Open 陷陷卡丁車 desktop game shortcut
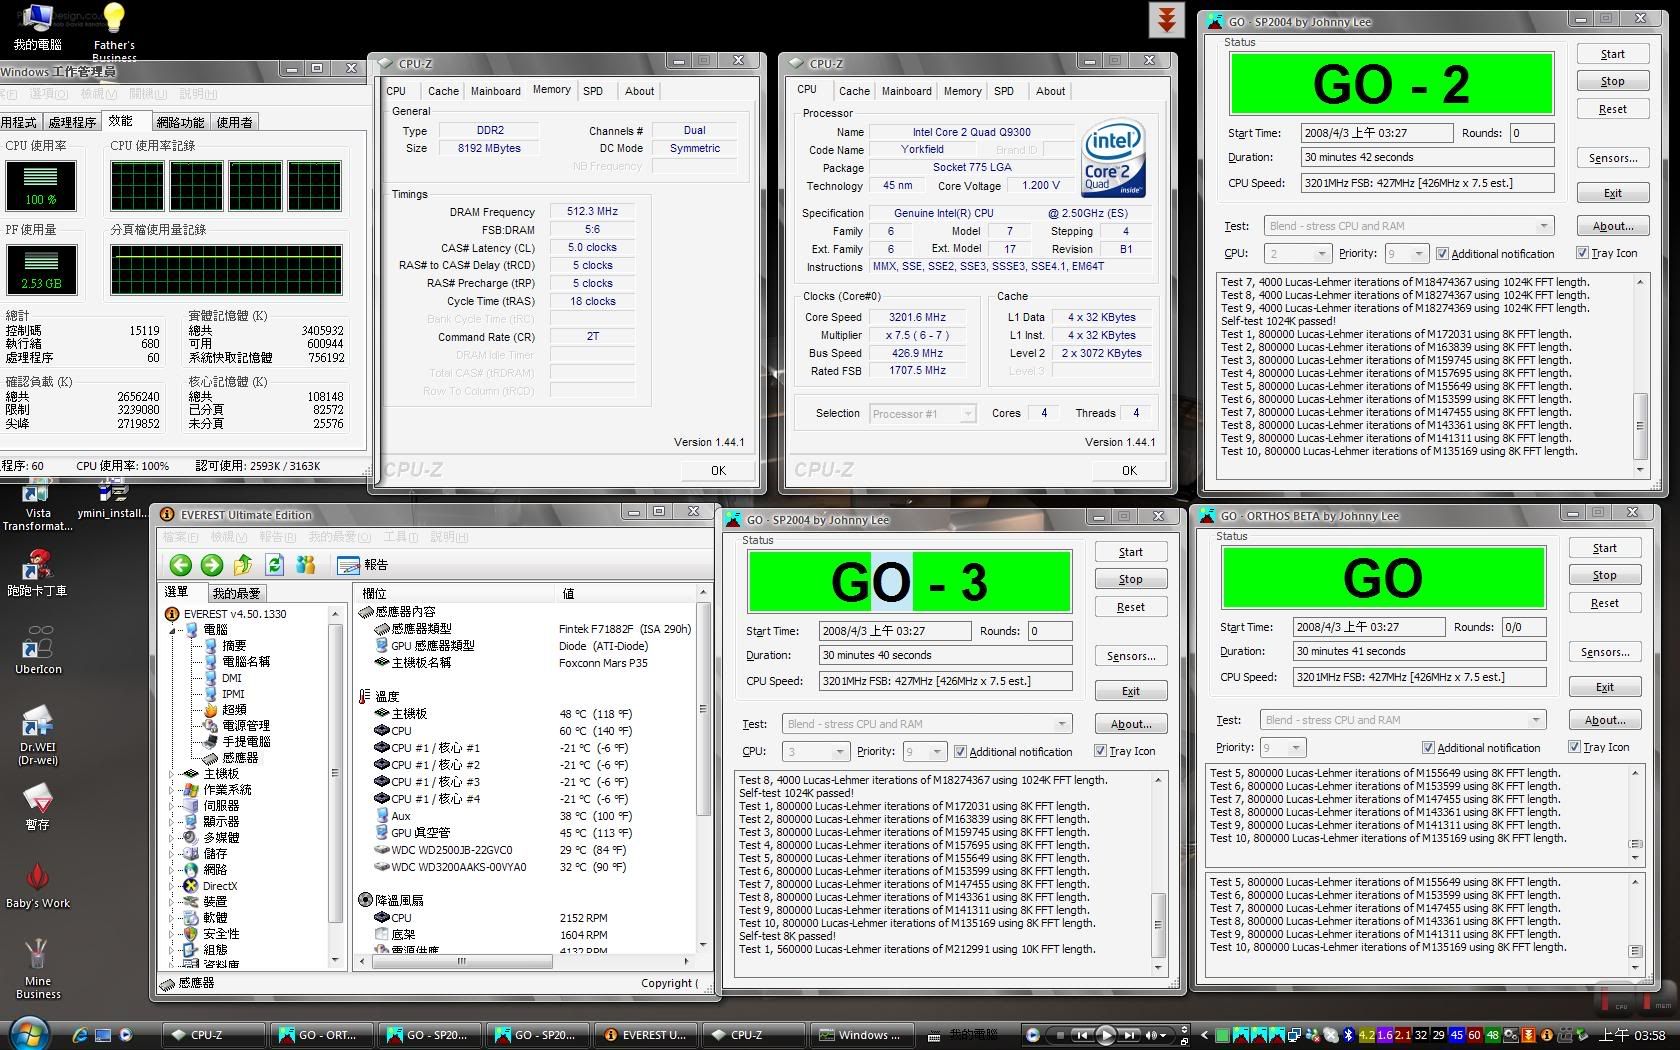Viewport: 1680px width, 1050px height. tap(37, 574)
